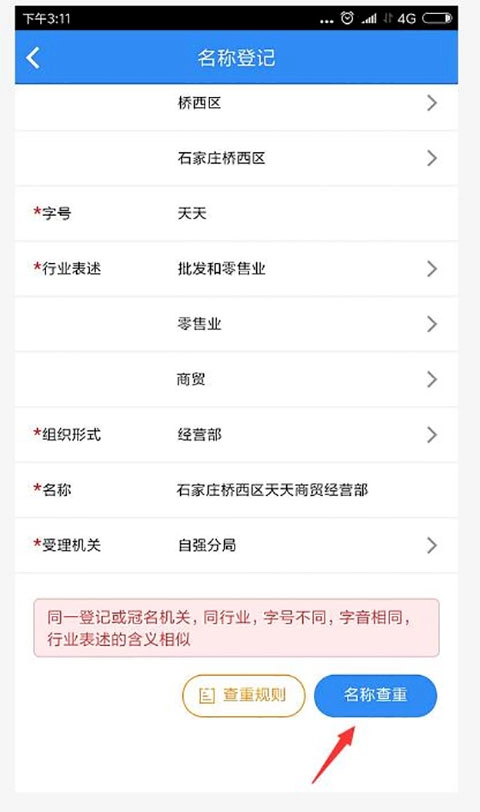Tap the signal strength bars icon
This screenshot has height=812, width=480.
click(369, 19)
